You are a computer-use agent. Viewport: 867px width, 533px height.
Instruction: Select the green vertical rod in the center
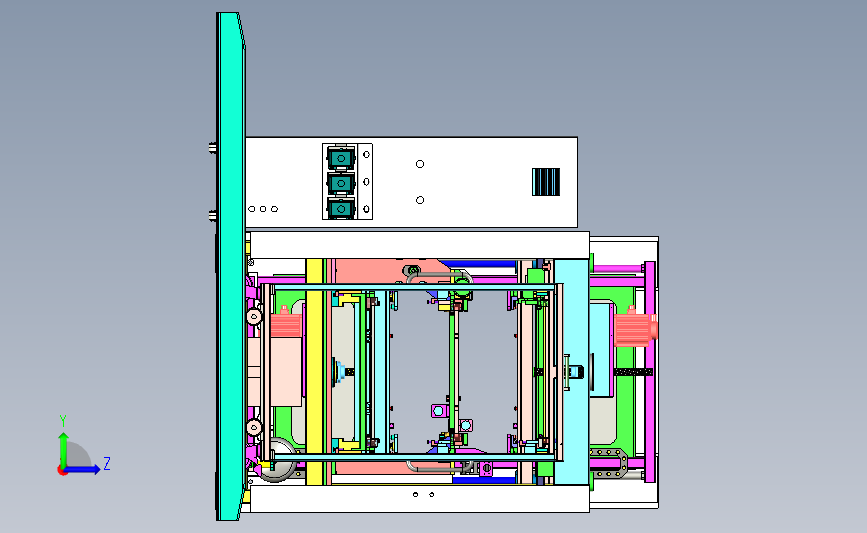click(x=453, y=370)
